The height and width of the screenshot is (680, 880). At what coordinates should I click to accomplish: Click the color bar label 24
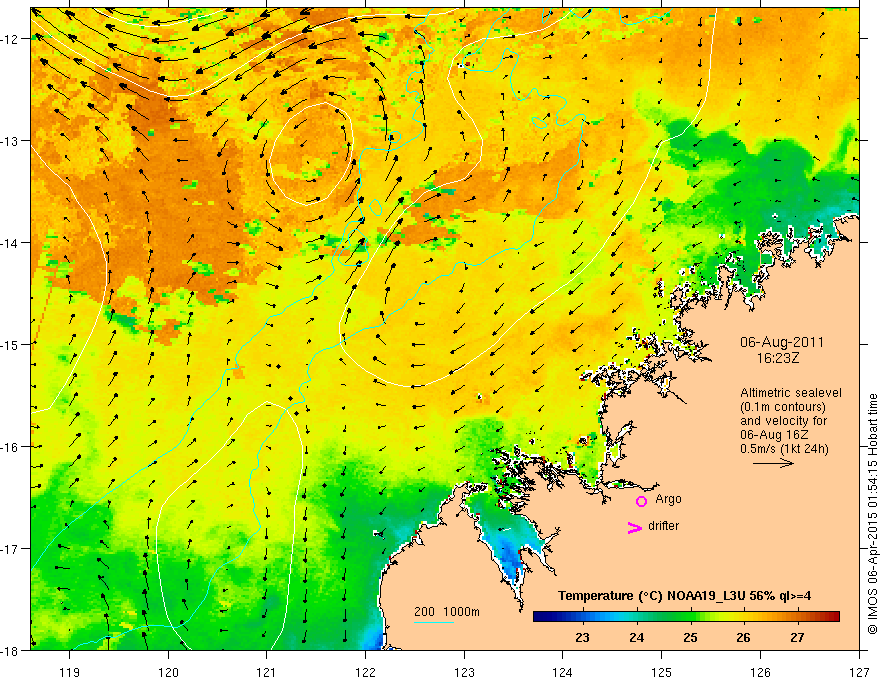pos(636,637)
